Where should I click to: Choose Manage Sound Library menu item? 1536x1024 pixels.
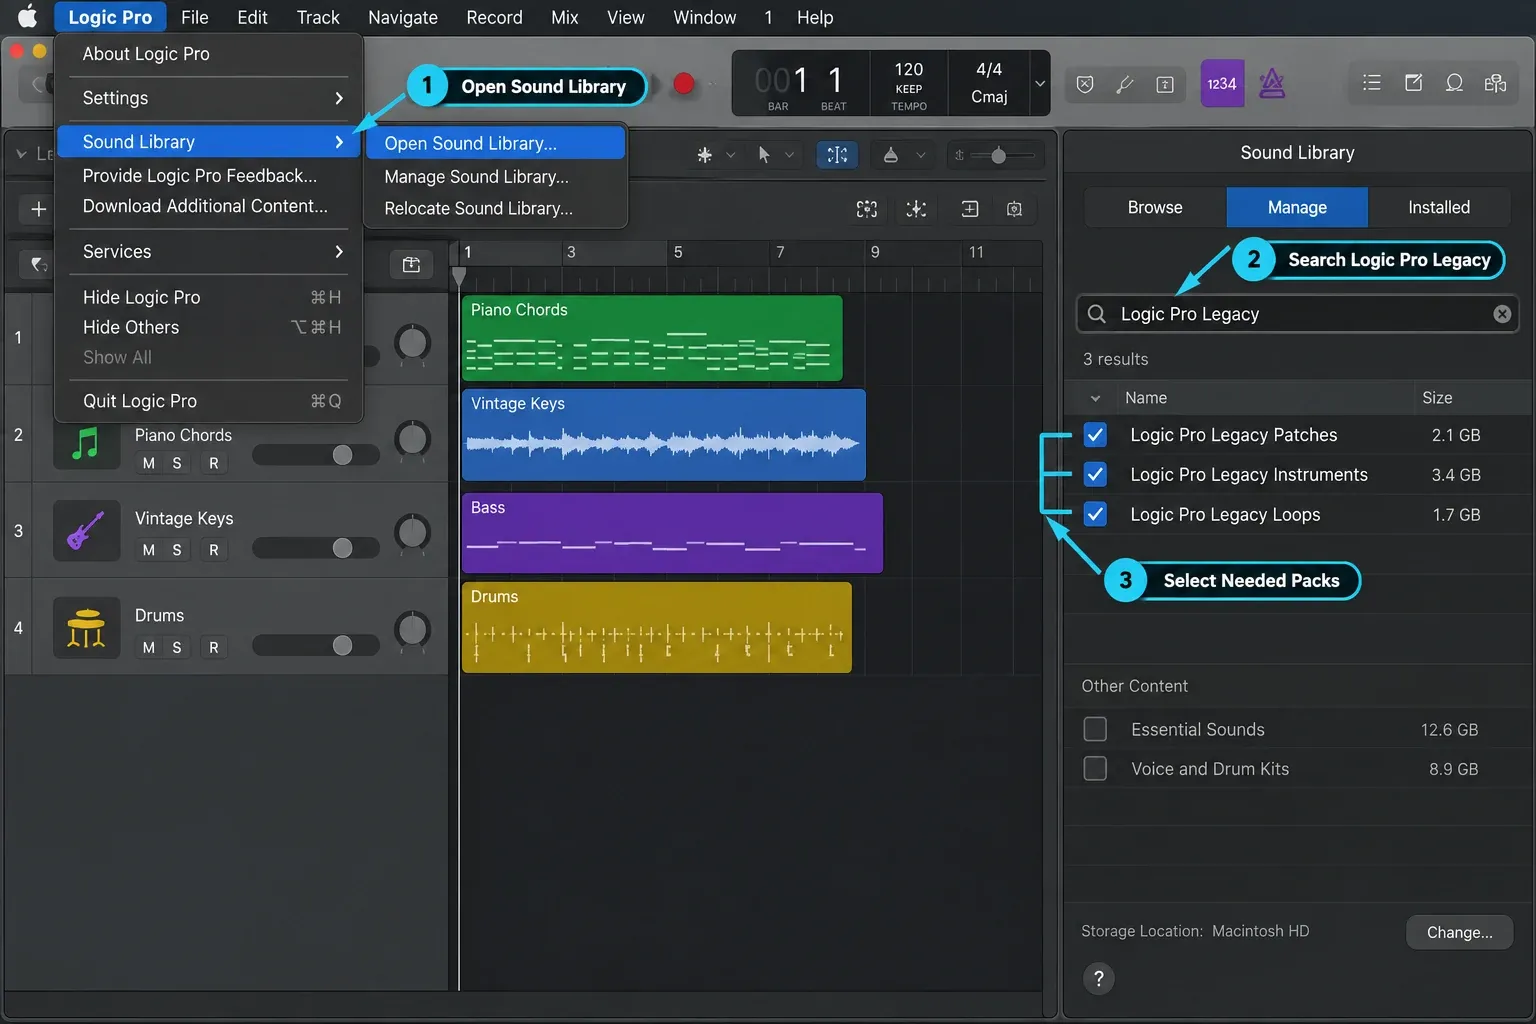point(496,176)
